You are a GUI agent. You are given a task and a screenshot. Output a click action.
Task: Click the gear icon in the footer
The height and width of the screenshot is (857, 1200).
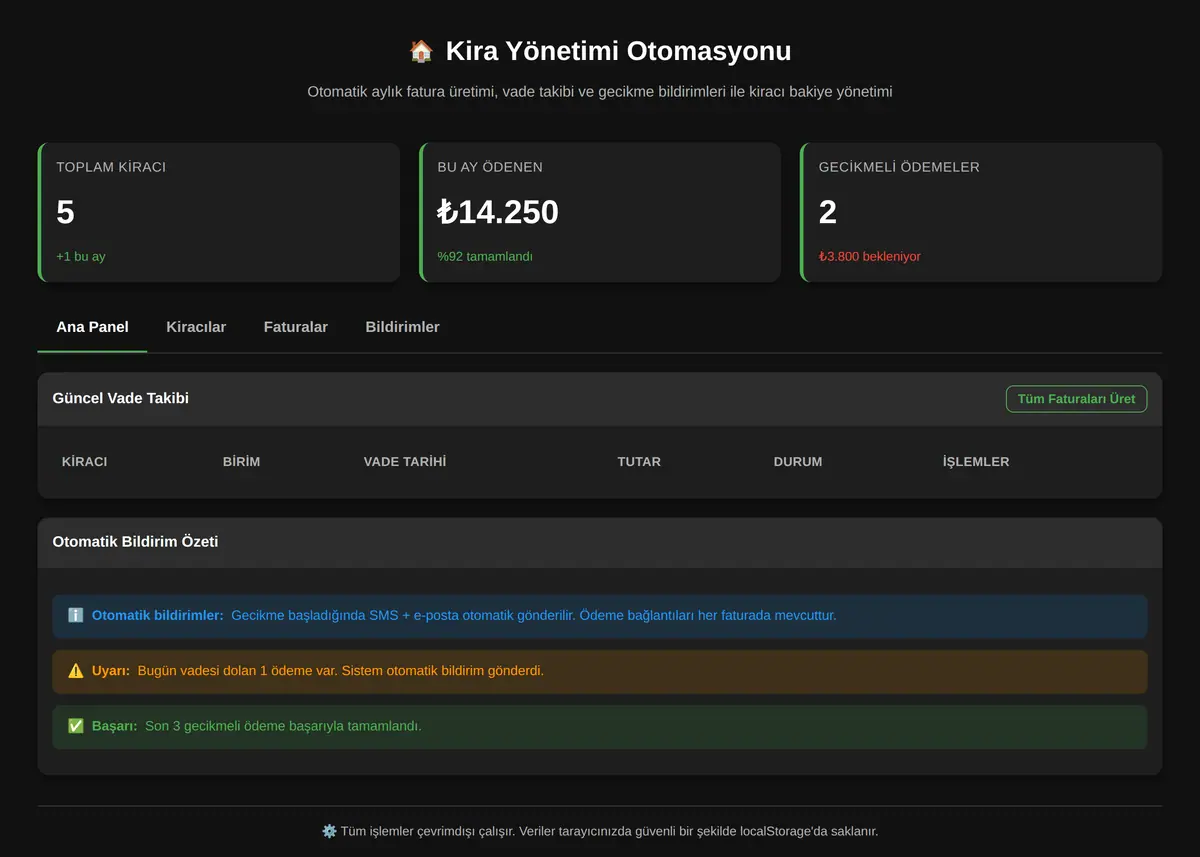(329, 831)
